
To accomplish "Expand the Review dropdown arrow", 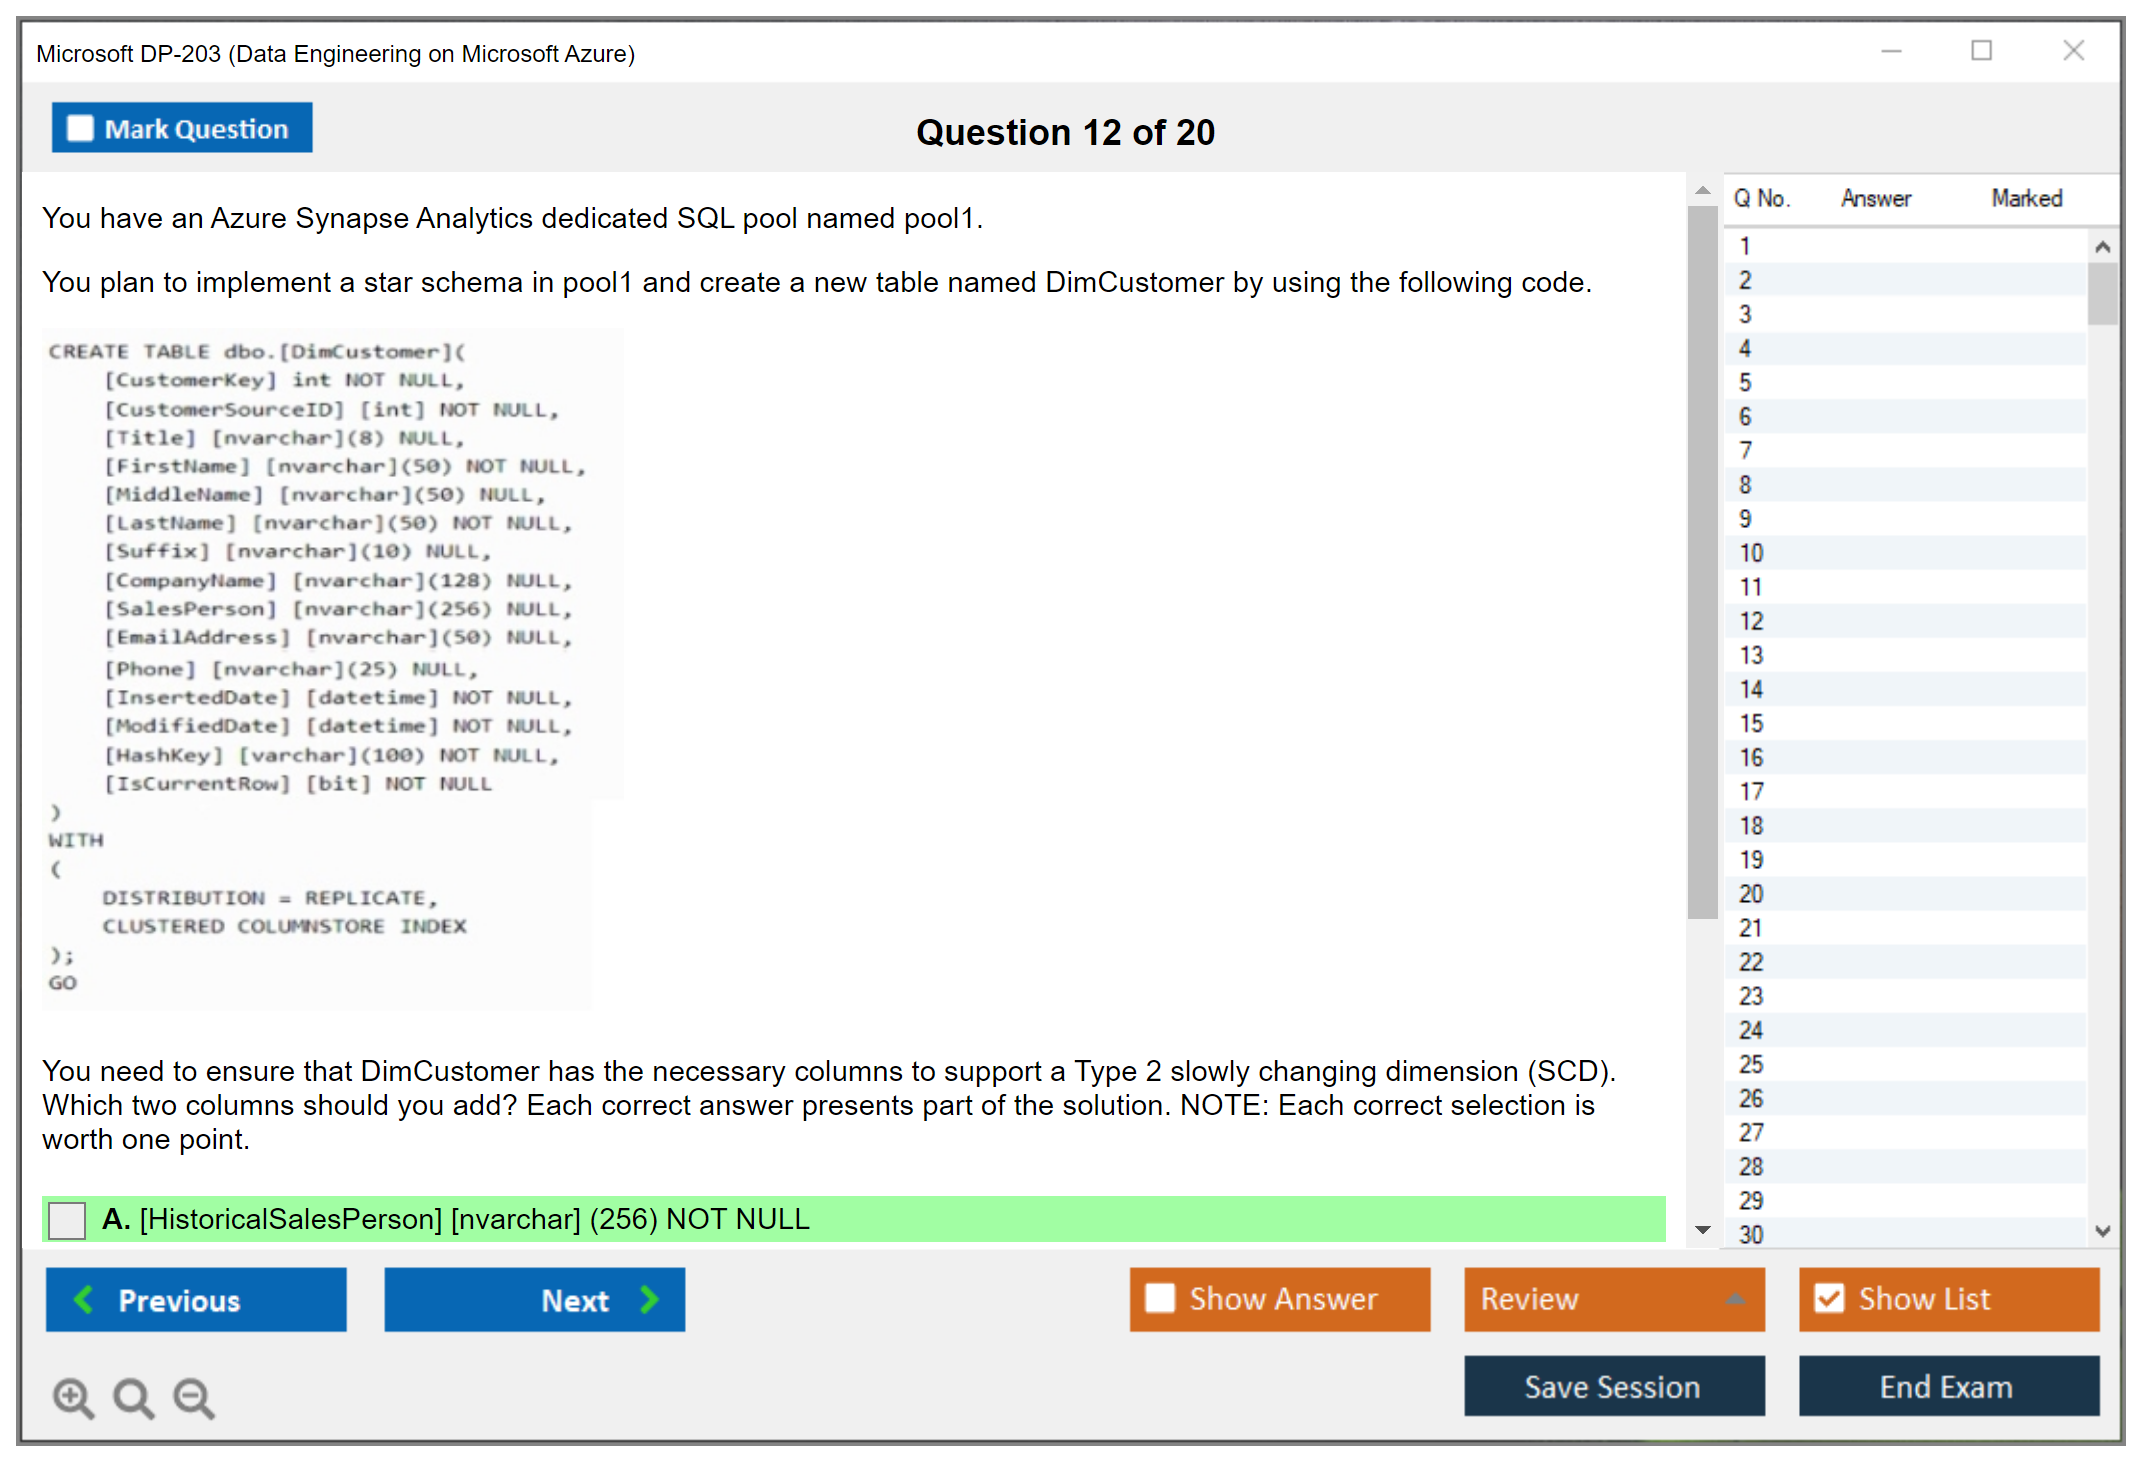I will click(1735, 1299).
